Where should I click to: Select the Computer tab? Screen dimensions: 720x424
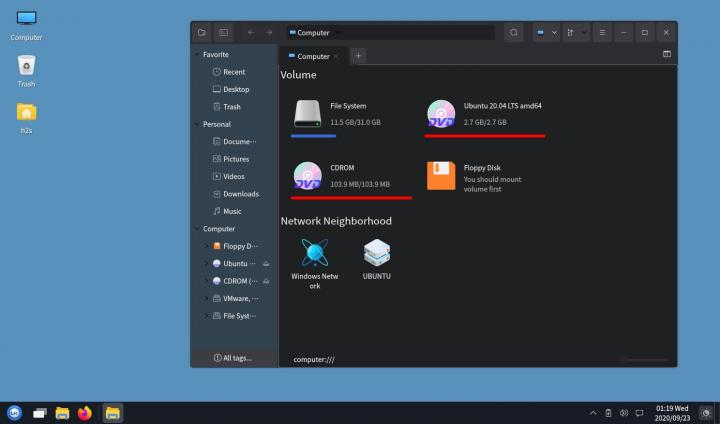pyautogui.click(x=312, y=56)
